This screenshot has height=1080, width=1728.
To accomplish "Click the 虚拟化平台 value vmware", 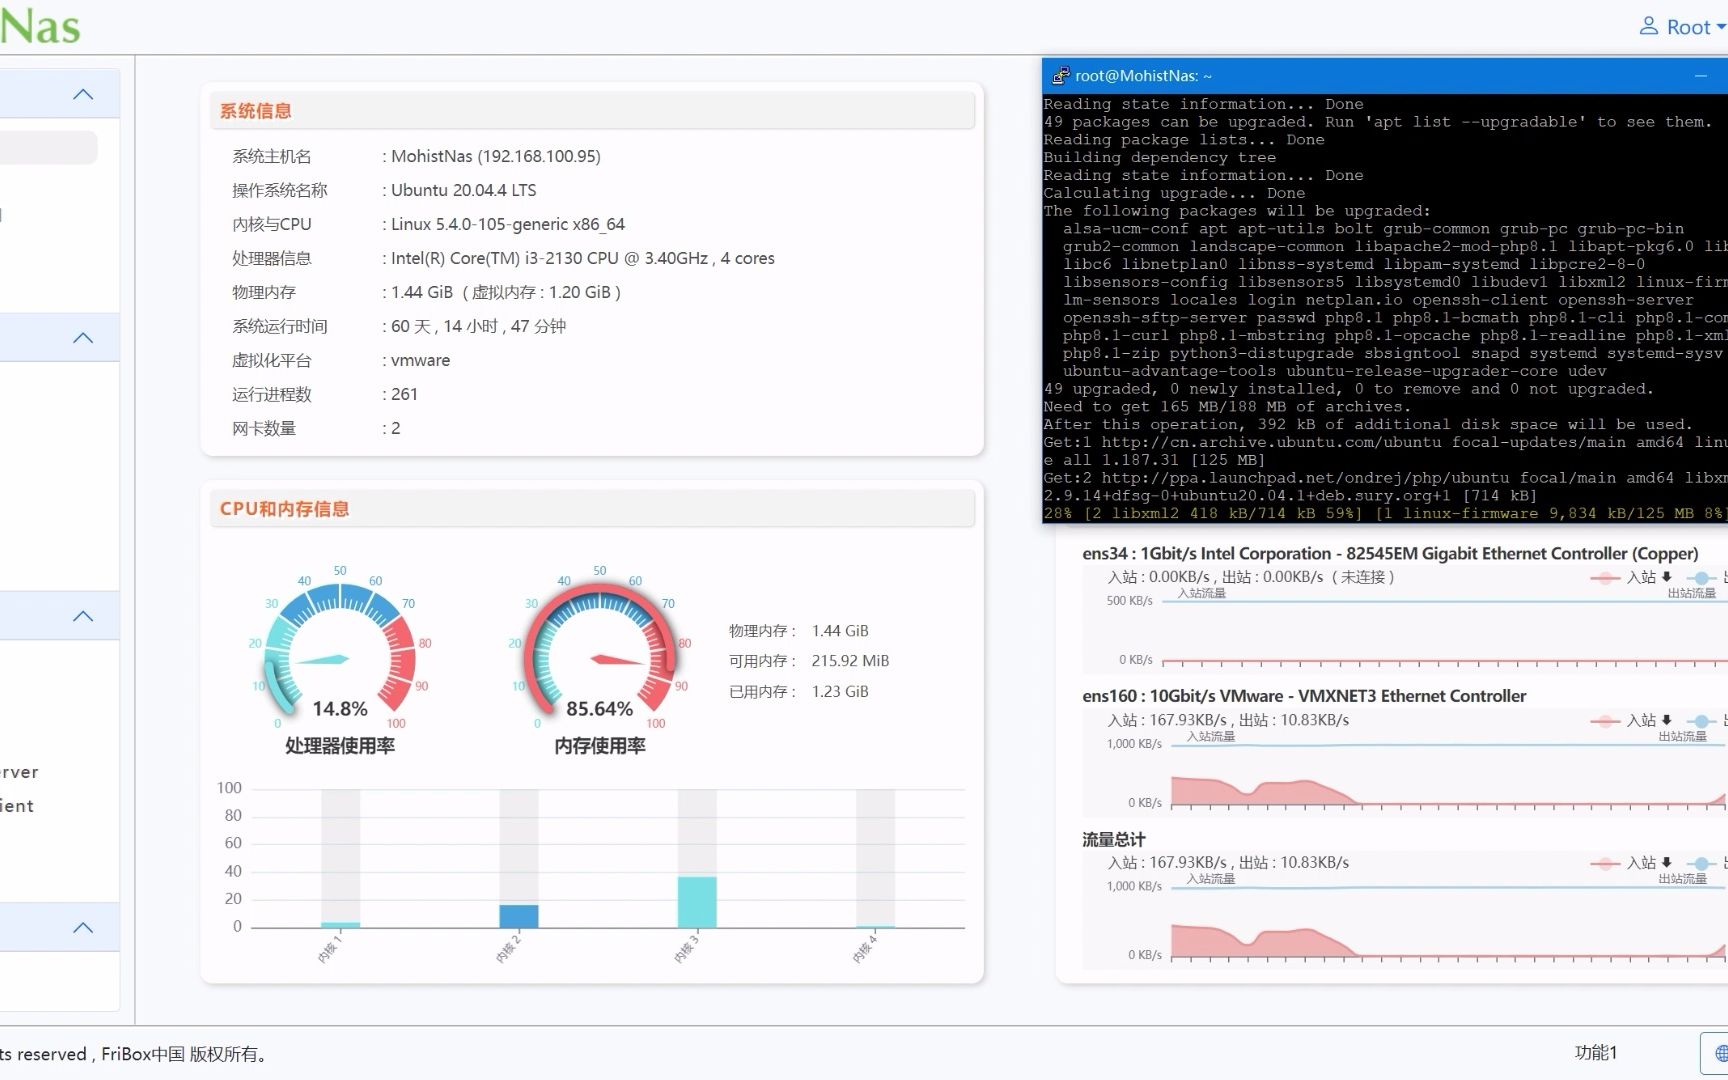I will 421,360.
